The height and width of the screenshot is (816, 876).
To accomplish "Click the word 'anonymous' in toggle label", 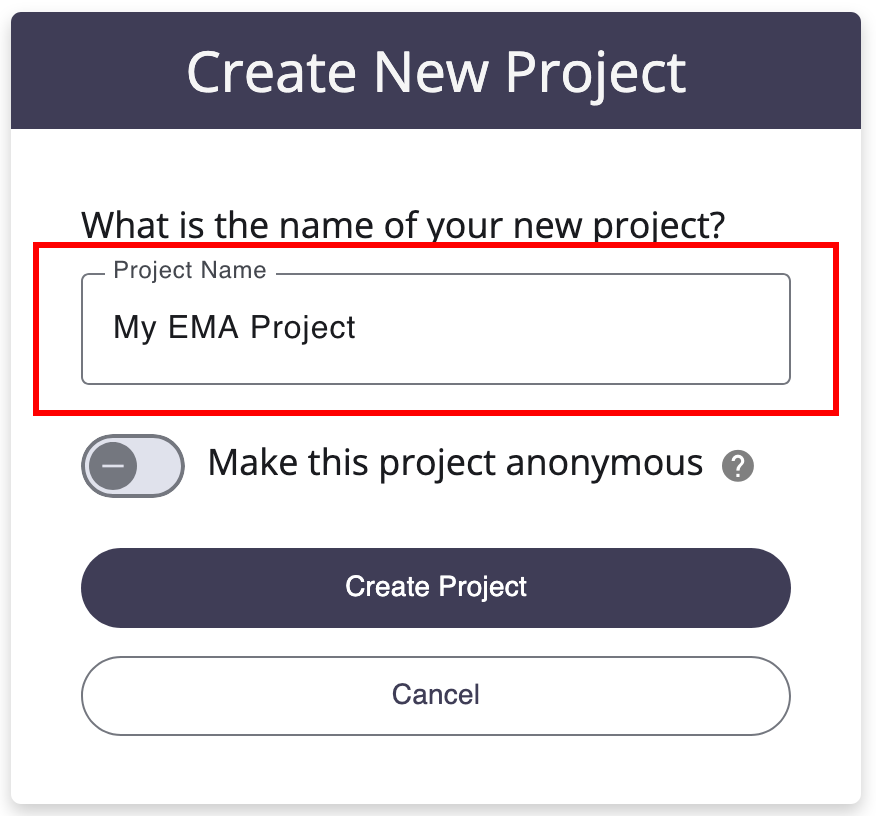I will [604, 465].
